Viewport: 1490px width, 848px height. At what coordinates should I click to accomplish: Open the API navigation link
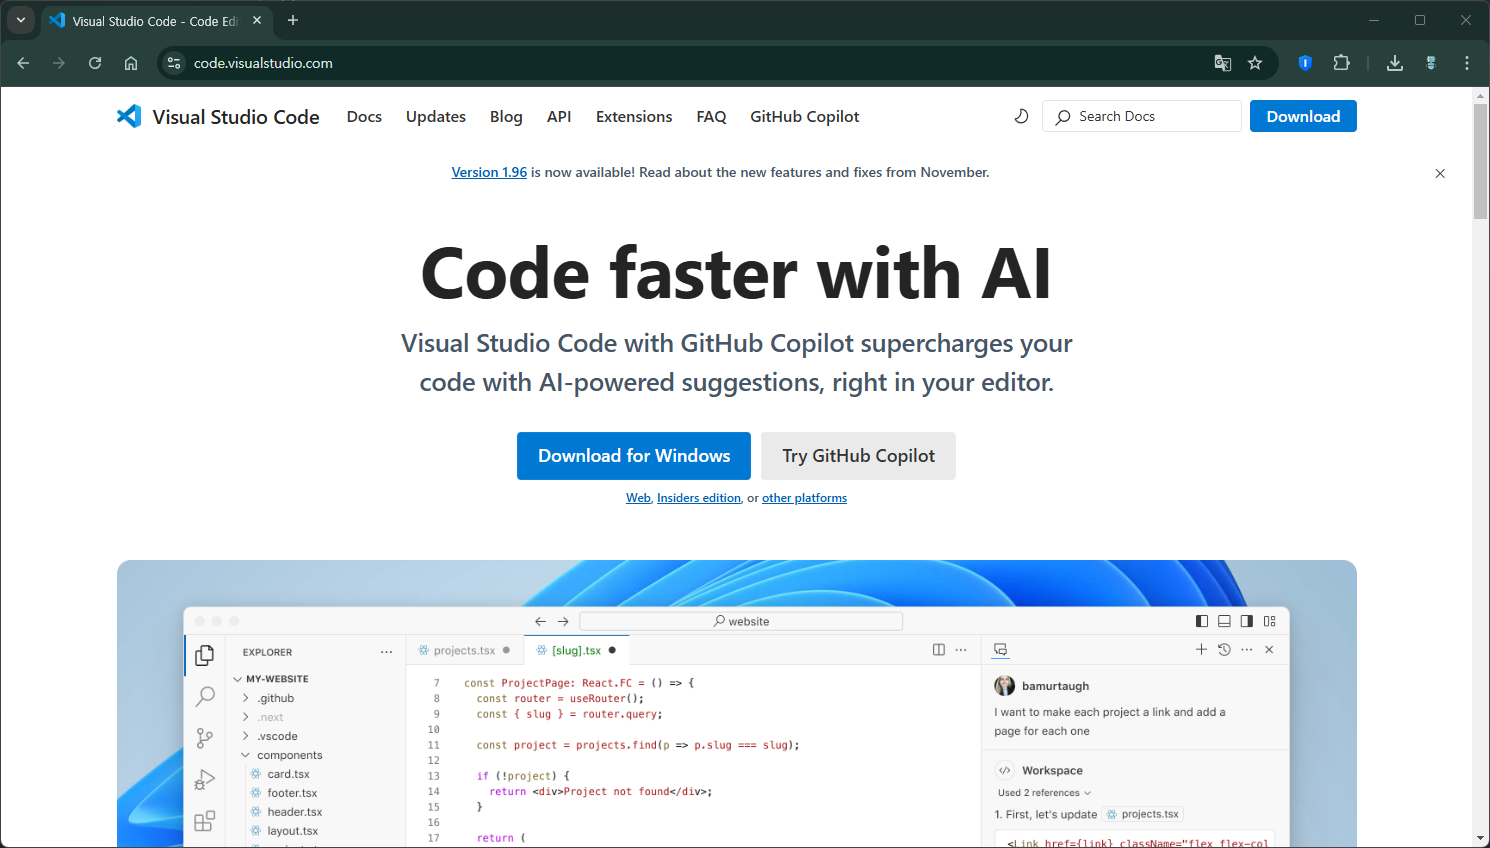coord(559,117)
